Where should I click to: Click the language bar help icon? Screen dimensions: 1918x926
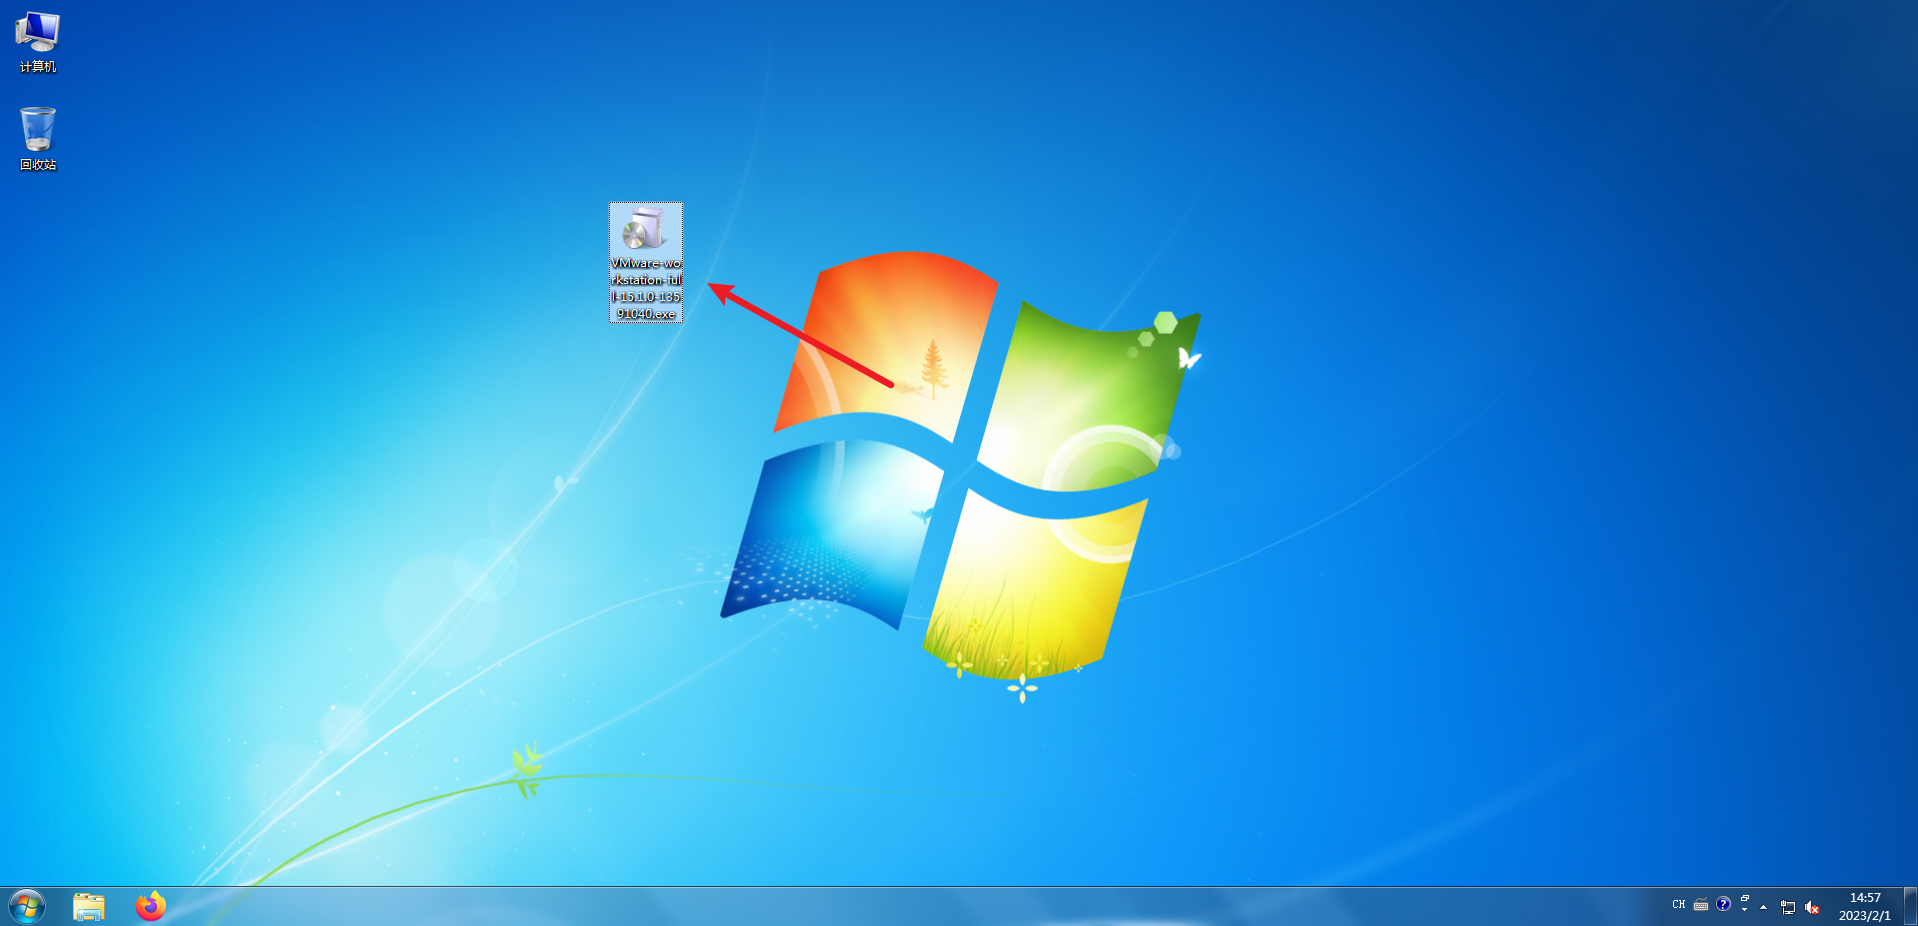[x=1723, y=904]
